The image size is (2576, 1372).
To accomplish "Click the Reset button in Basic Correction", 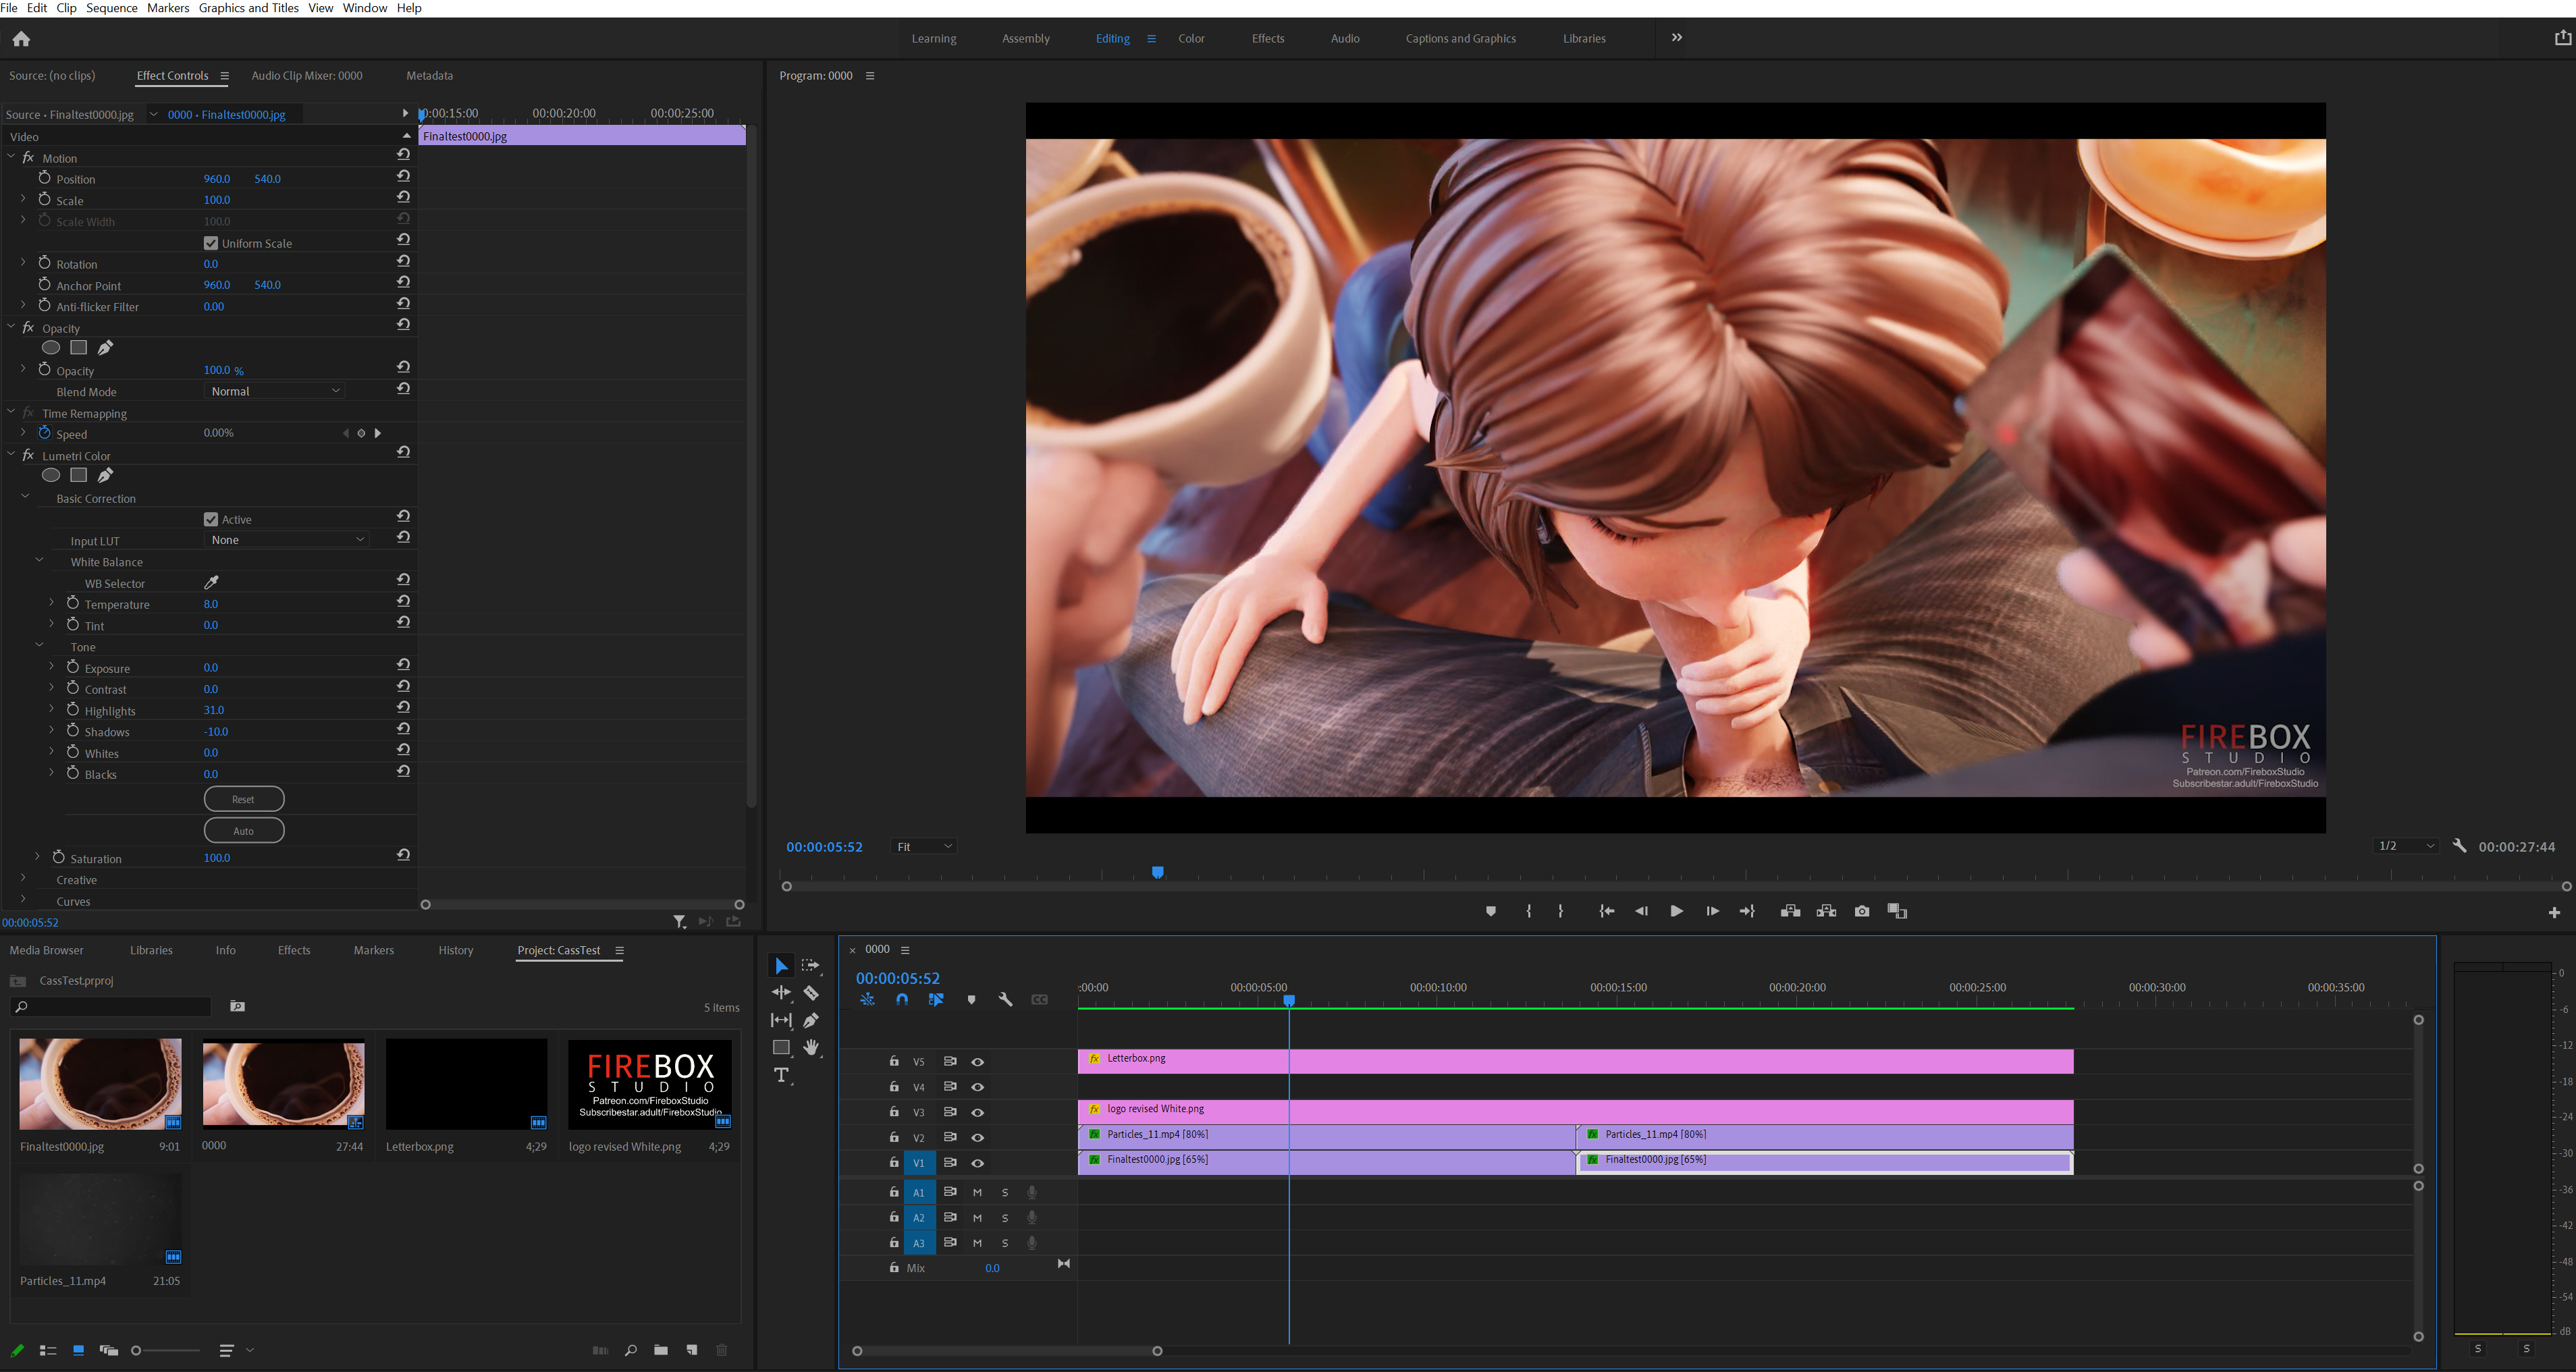I will click(244, 799).
